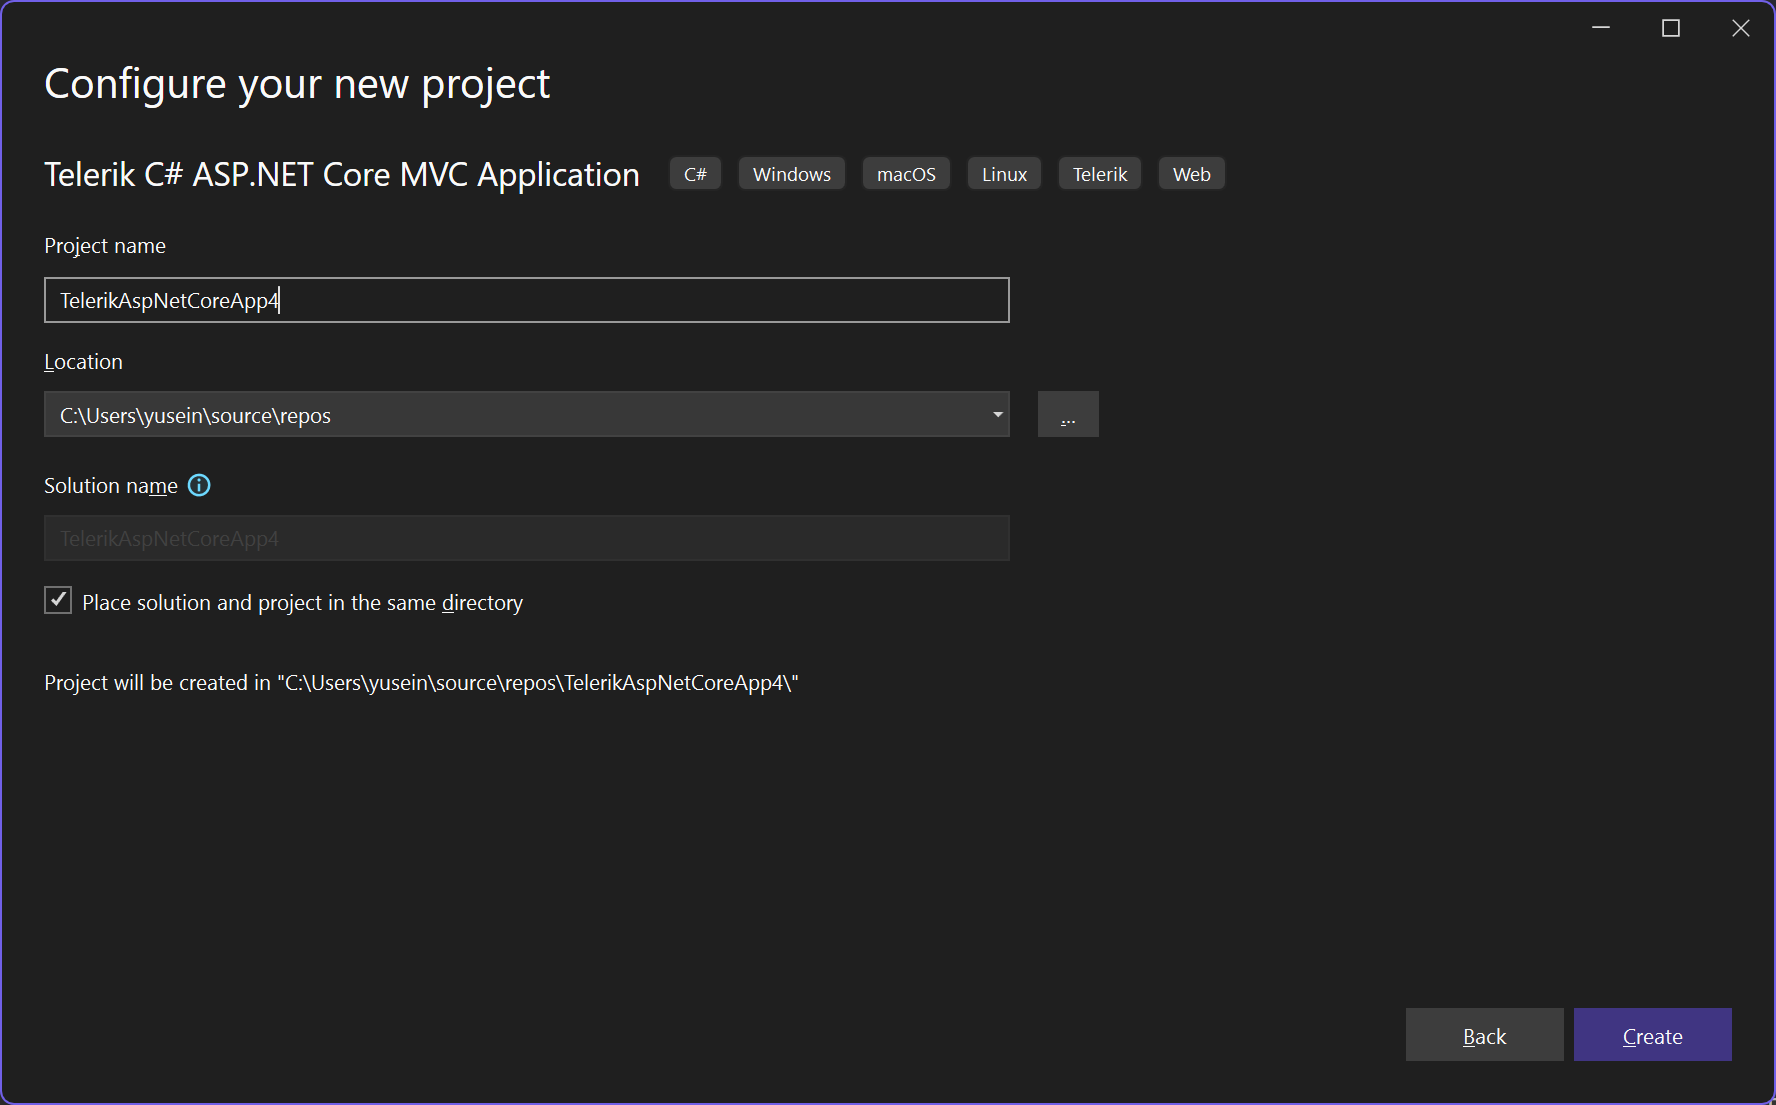The height and width of the screenshot is (1105, 1776).
Task: Click the C# tag badge
Action: click(695, 174)
